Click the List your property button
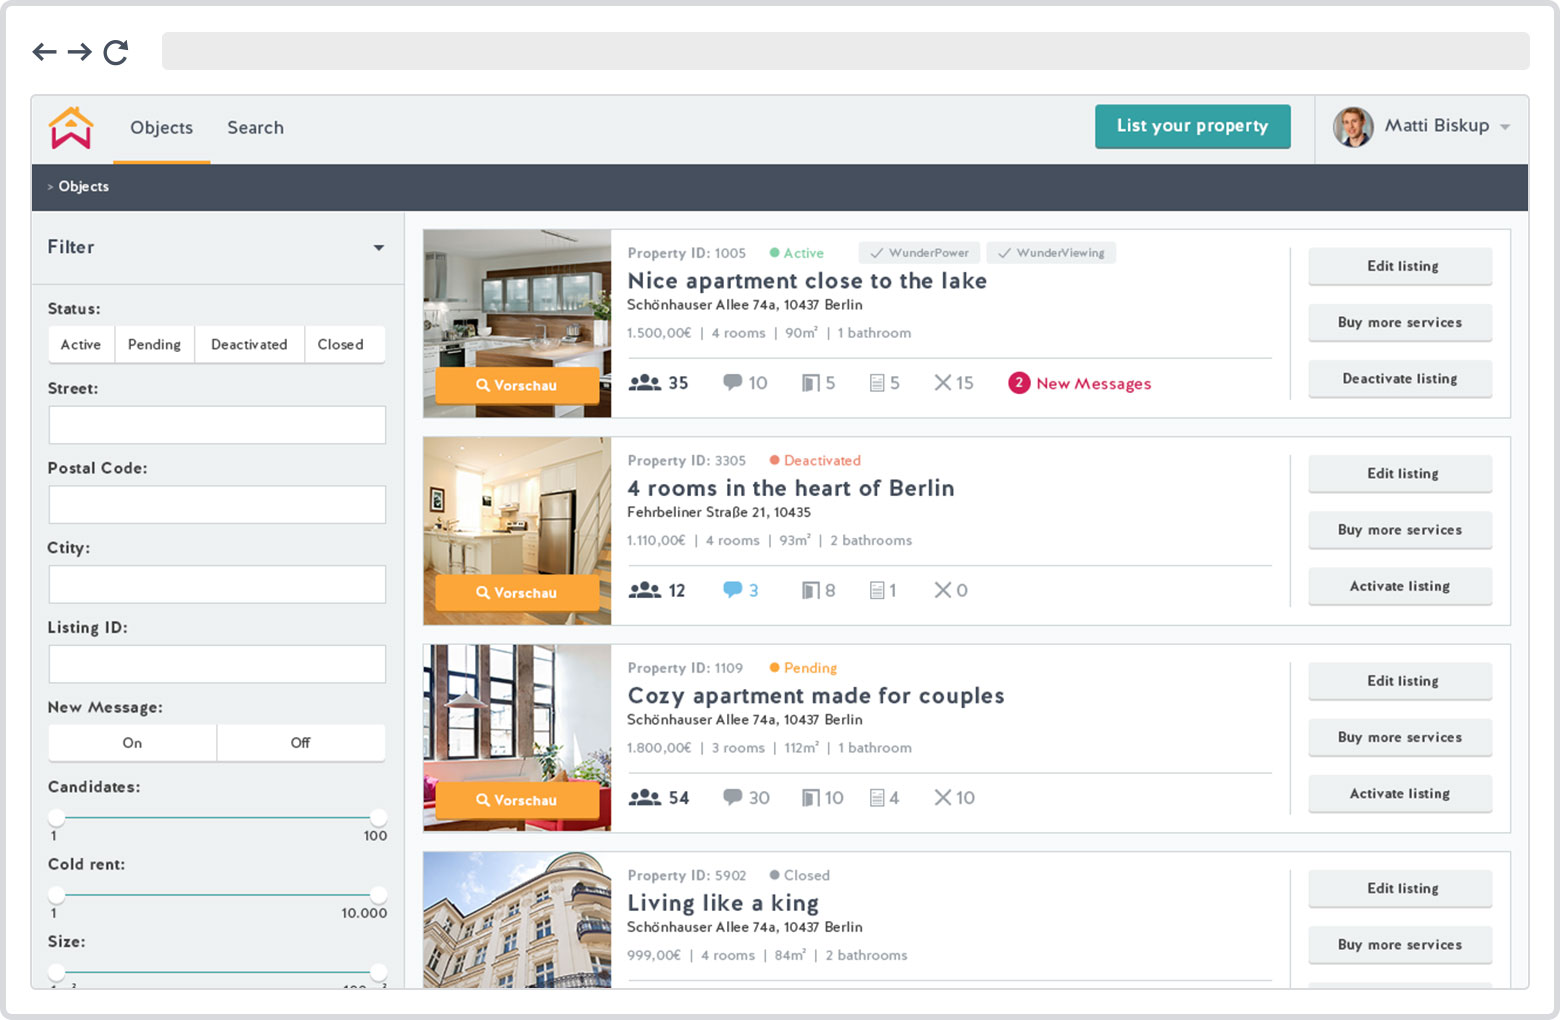1560x1020 pixels. (x=1192, y=126)
